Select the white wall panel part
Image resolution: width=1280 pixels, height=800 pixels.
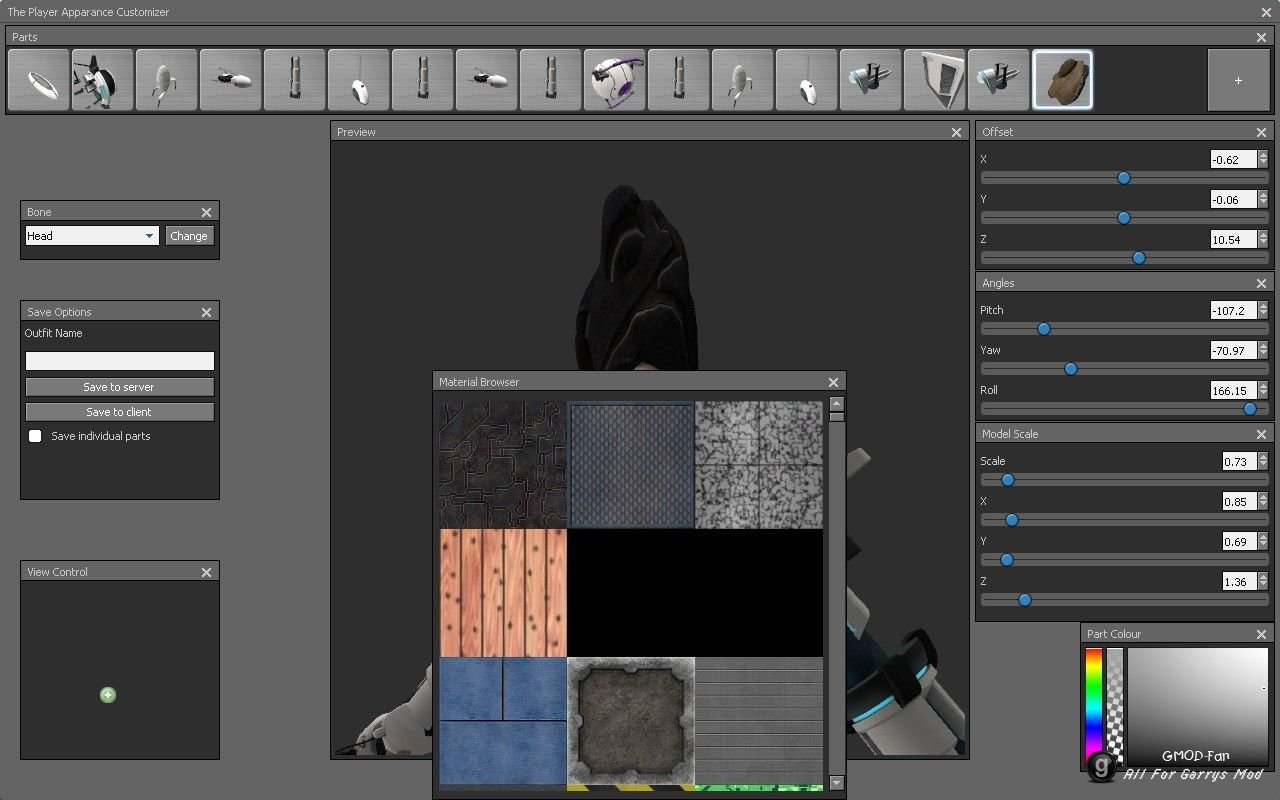click(935, 80)
